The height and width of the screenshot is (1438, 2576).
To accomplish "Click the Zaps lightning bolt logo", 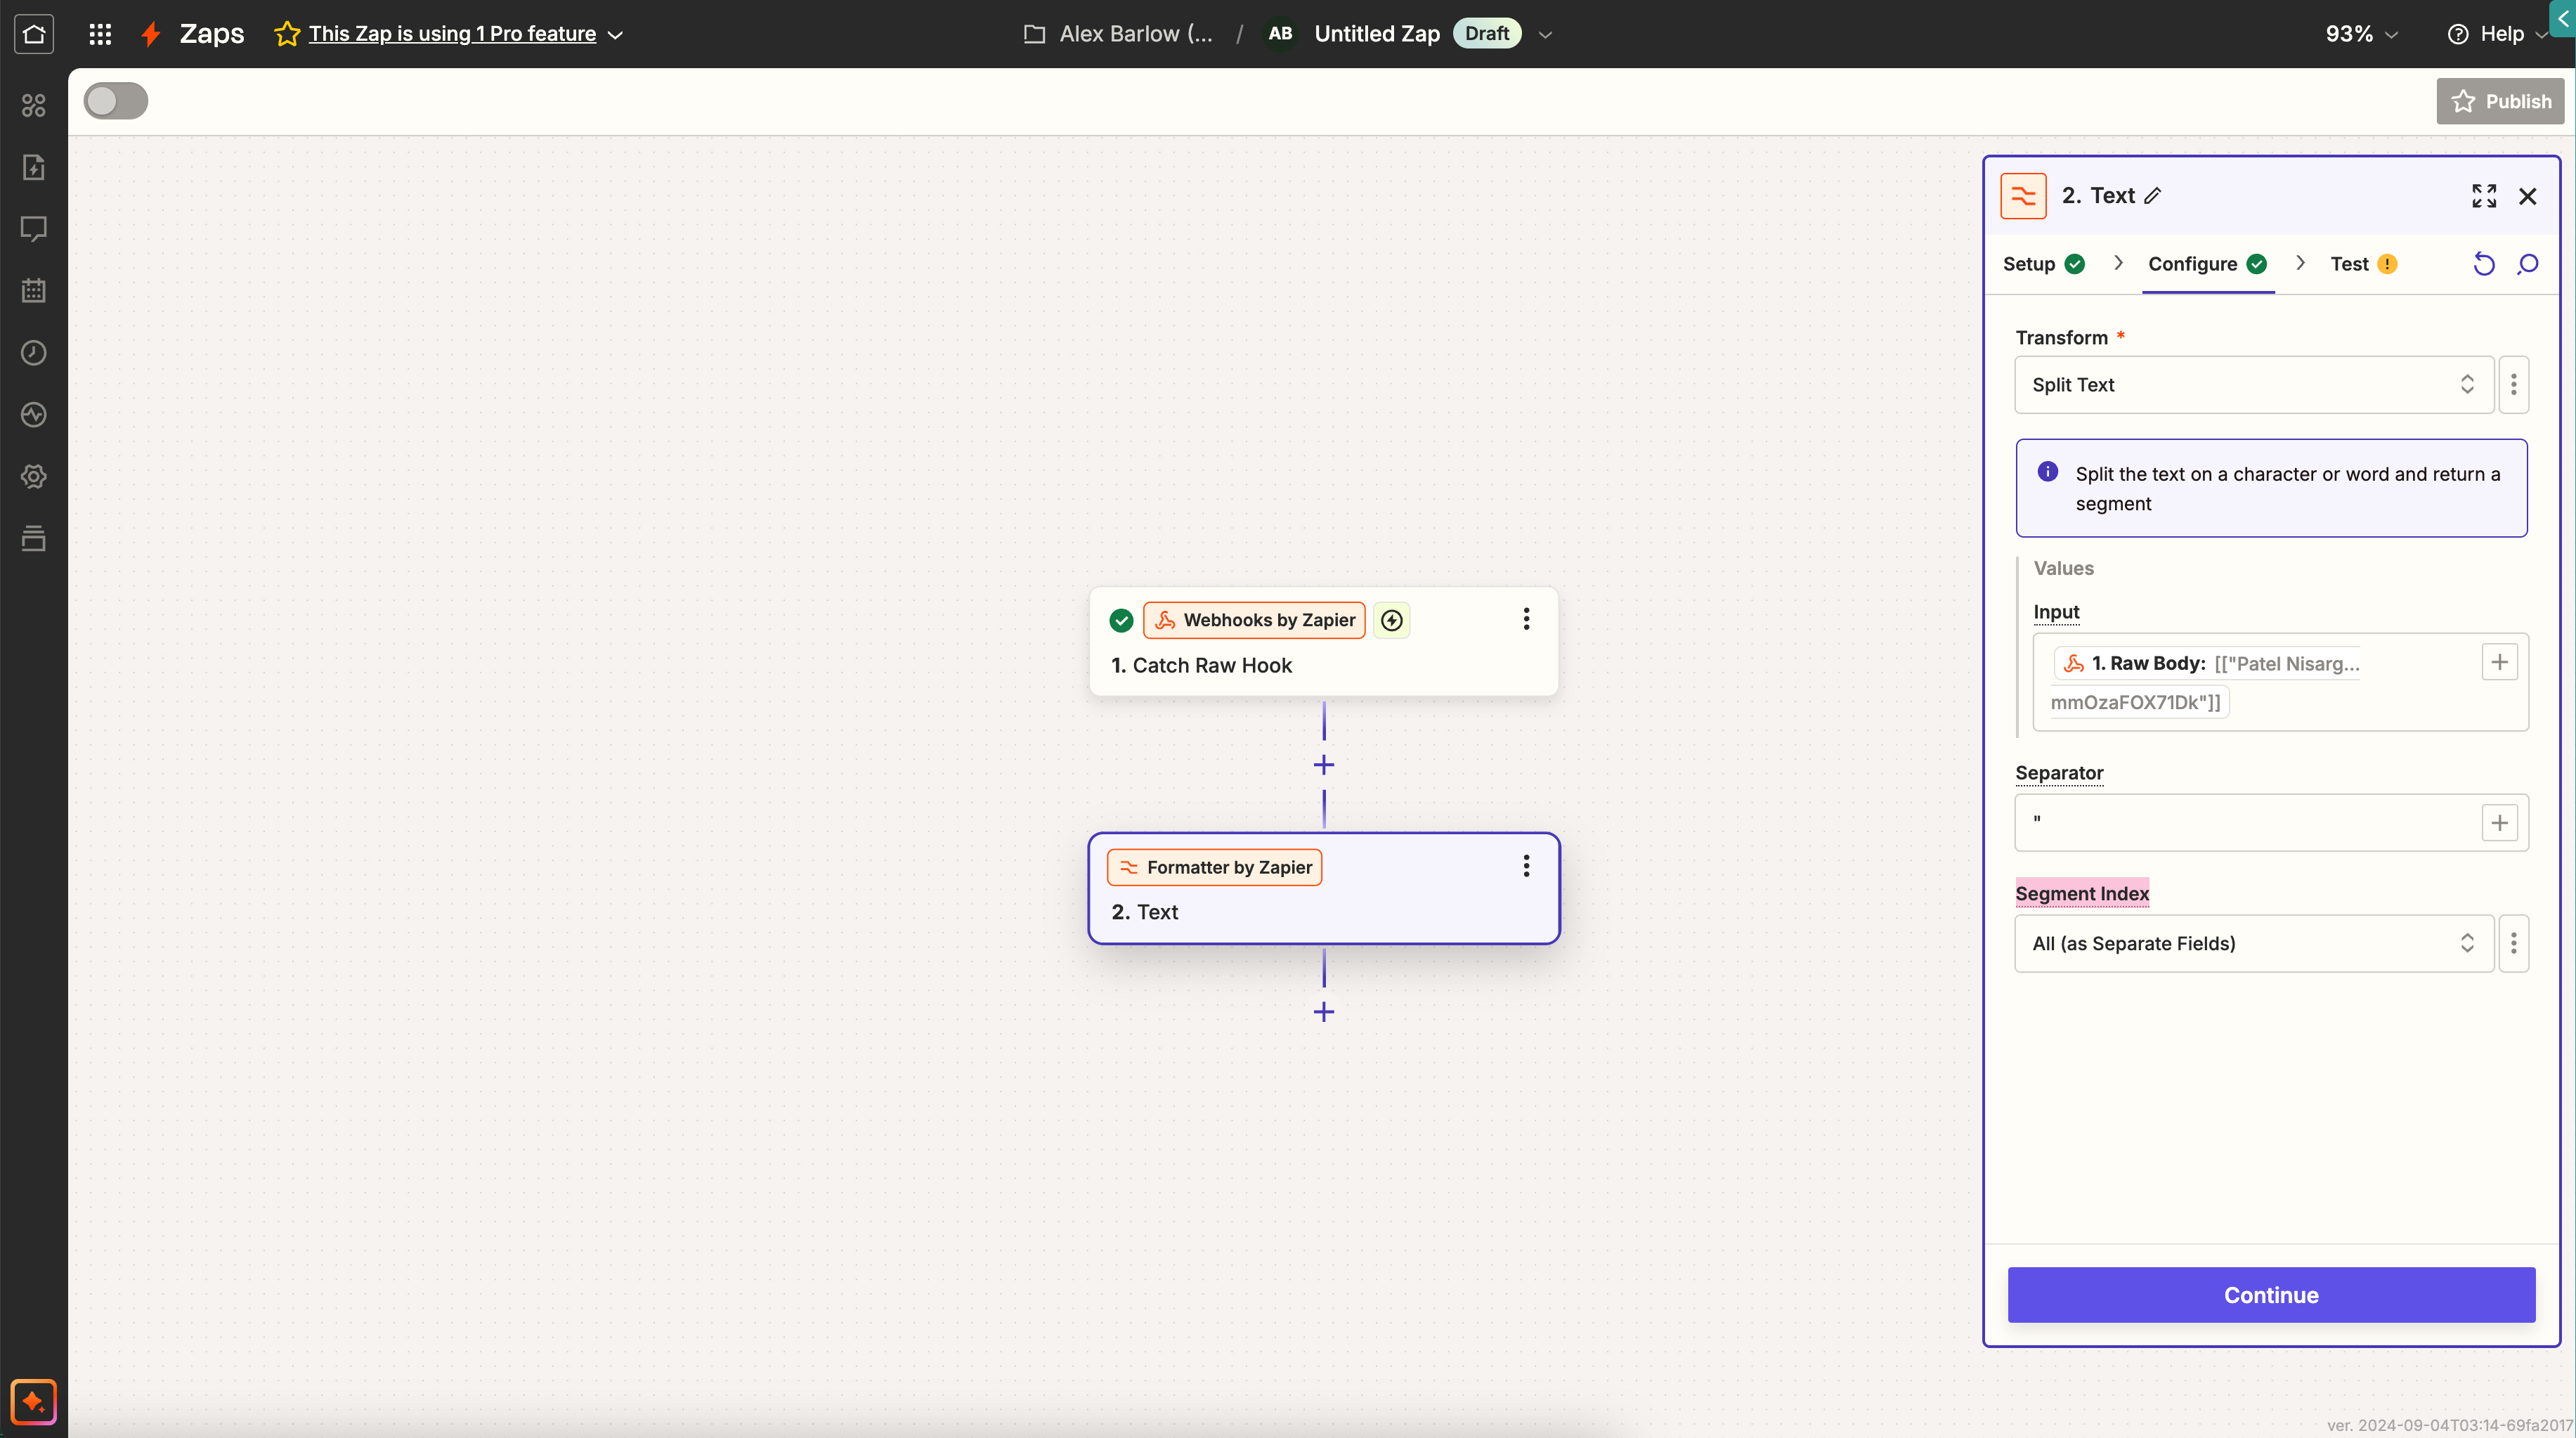I will (151, 34).
